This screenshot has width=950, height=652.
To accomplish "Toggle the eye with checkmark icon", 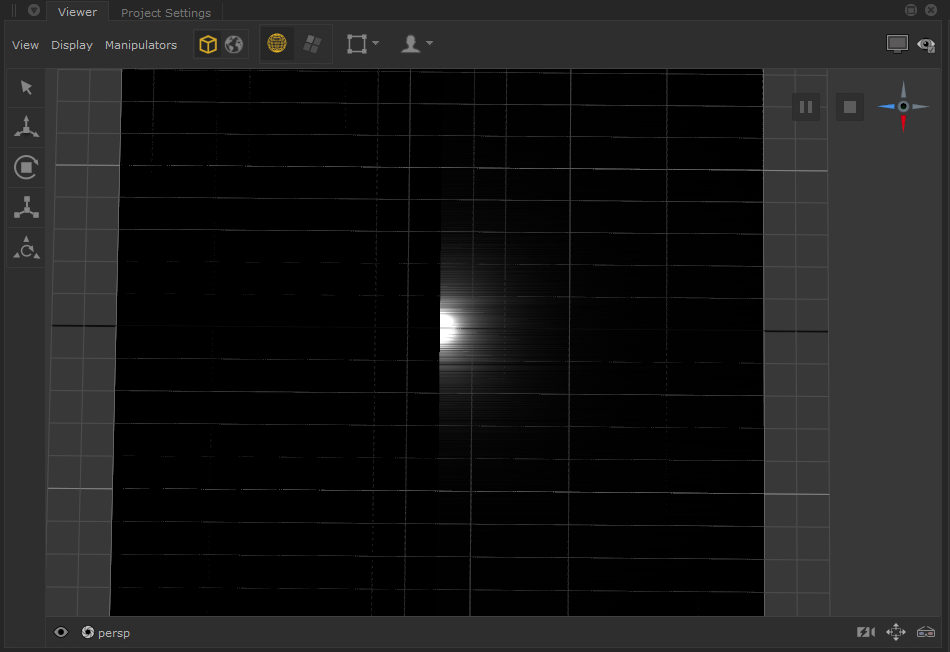I will [926, 45].
